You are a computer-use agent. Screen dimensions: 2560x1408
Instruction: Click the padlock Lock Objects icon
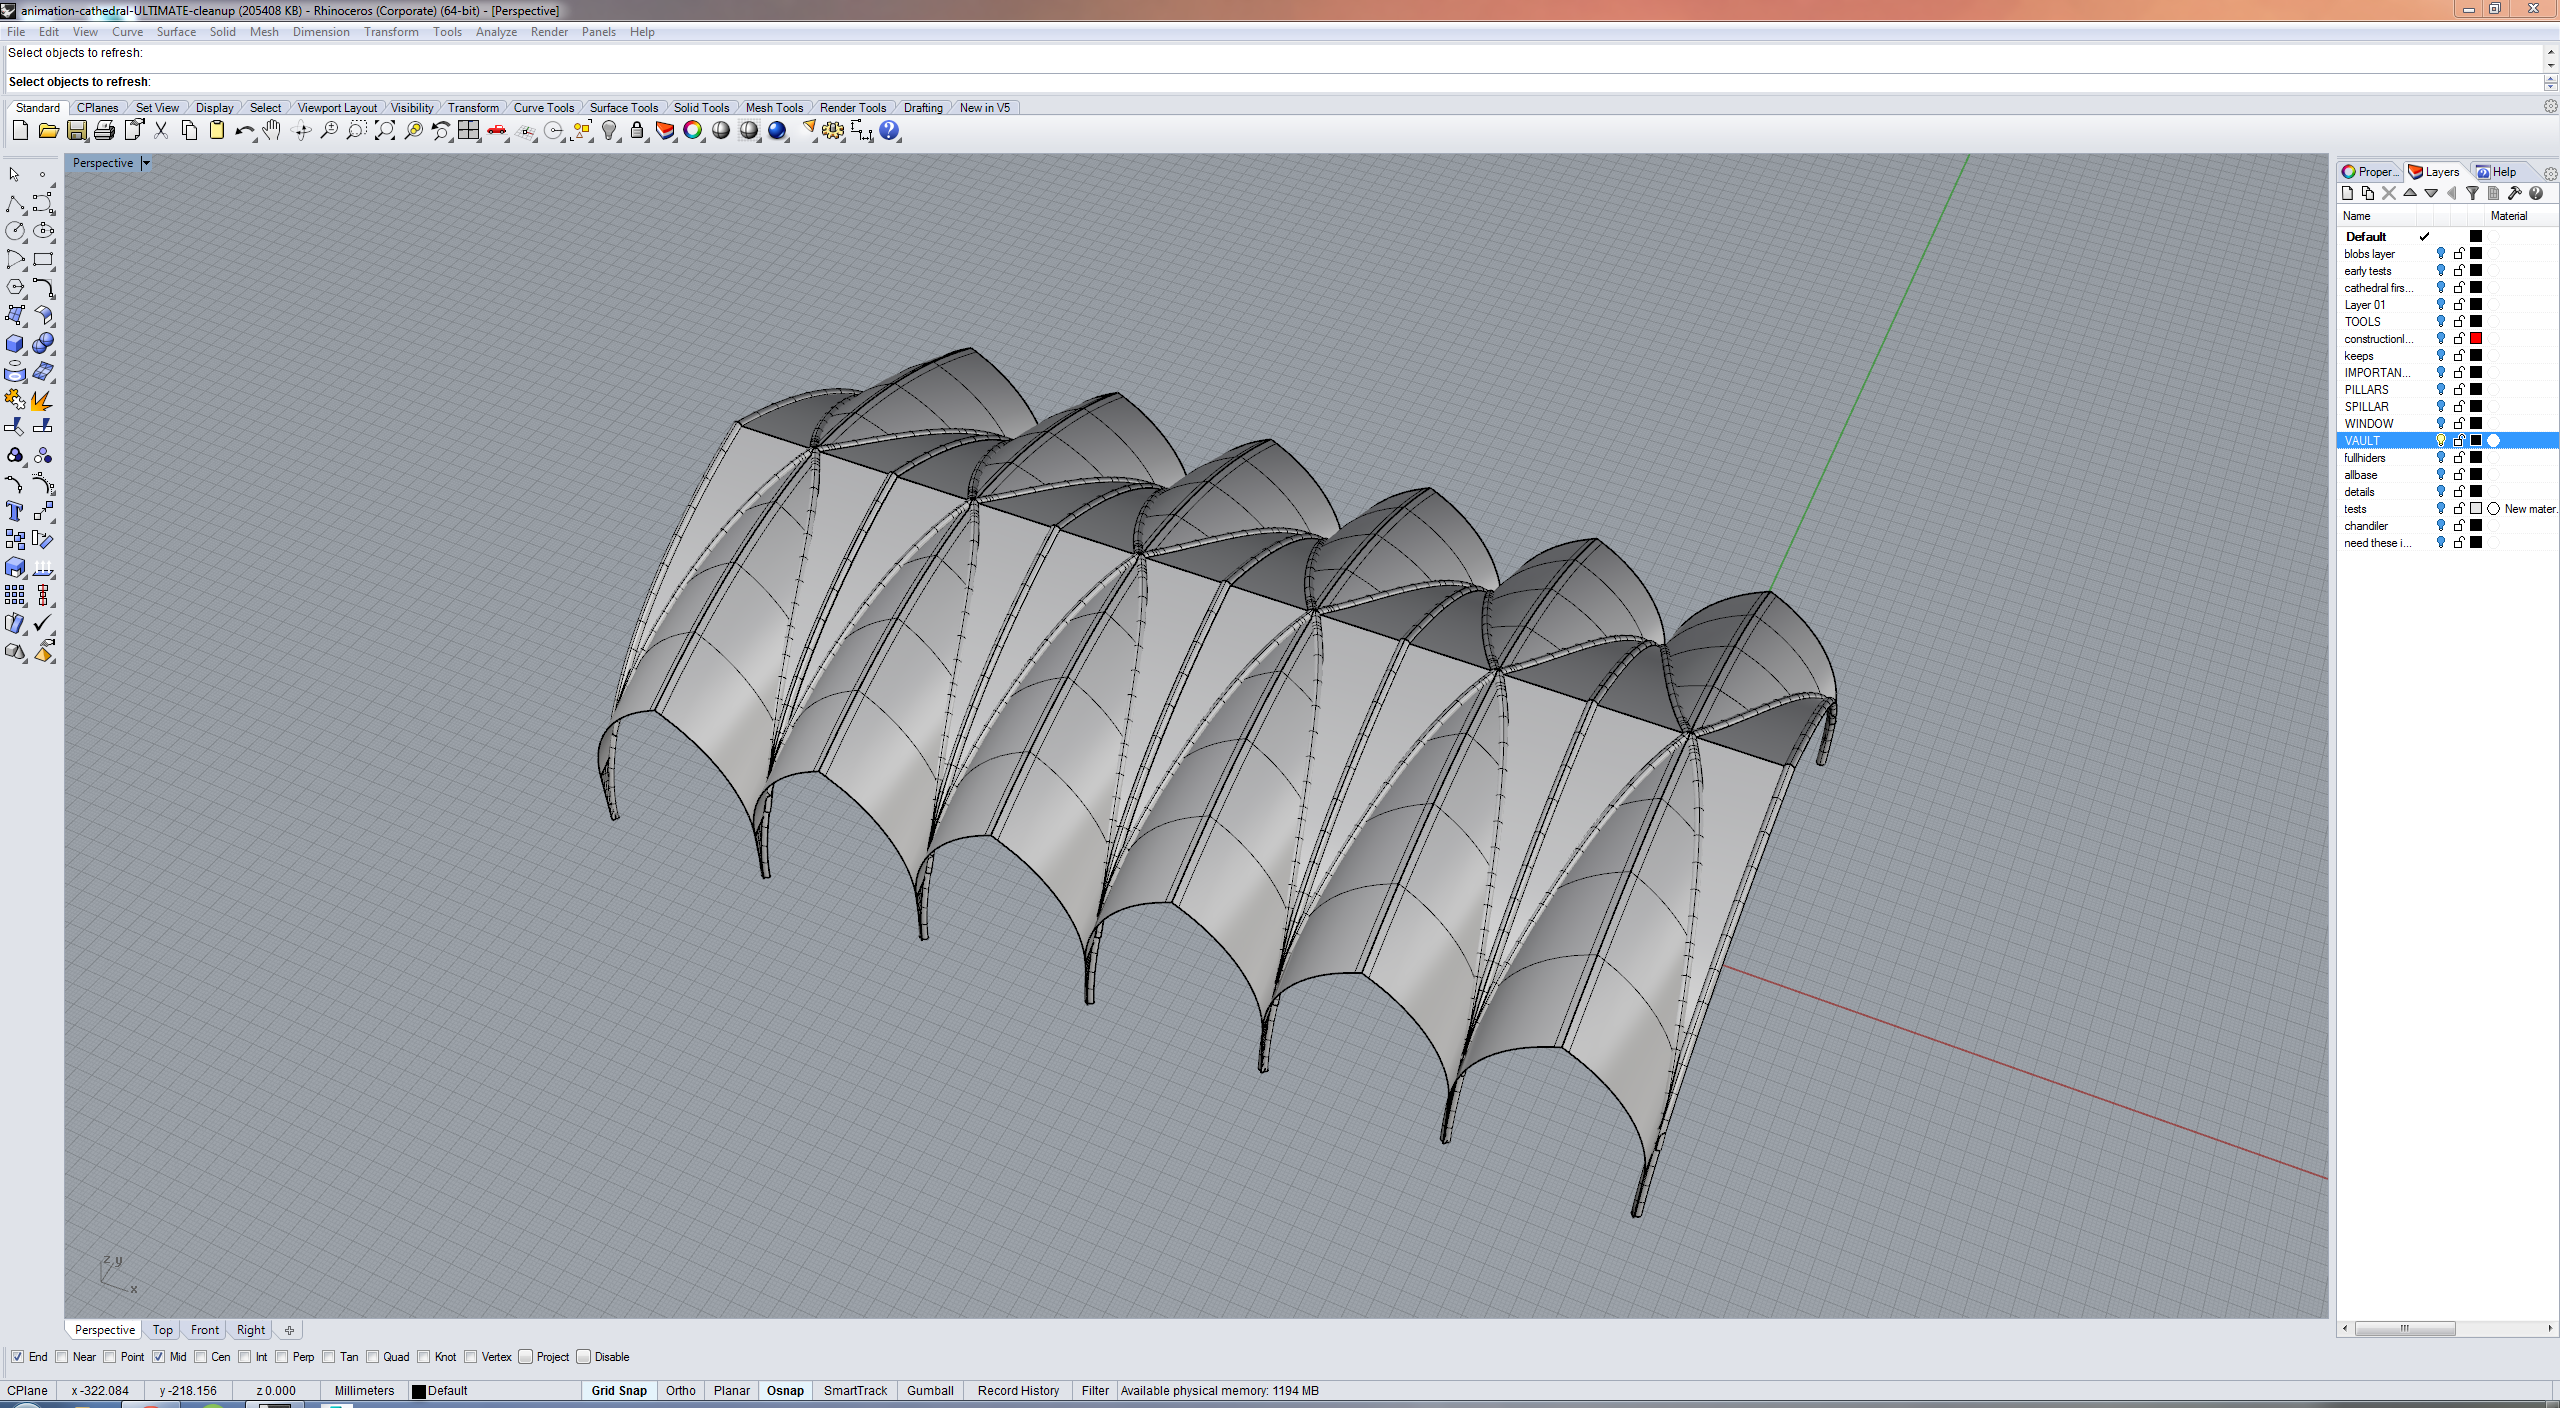click(x=637, y=131)
